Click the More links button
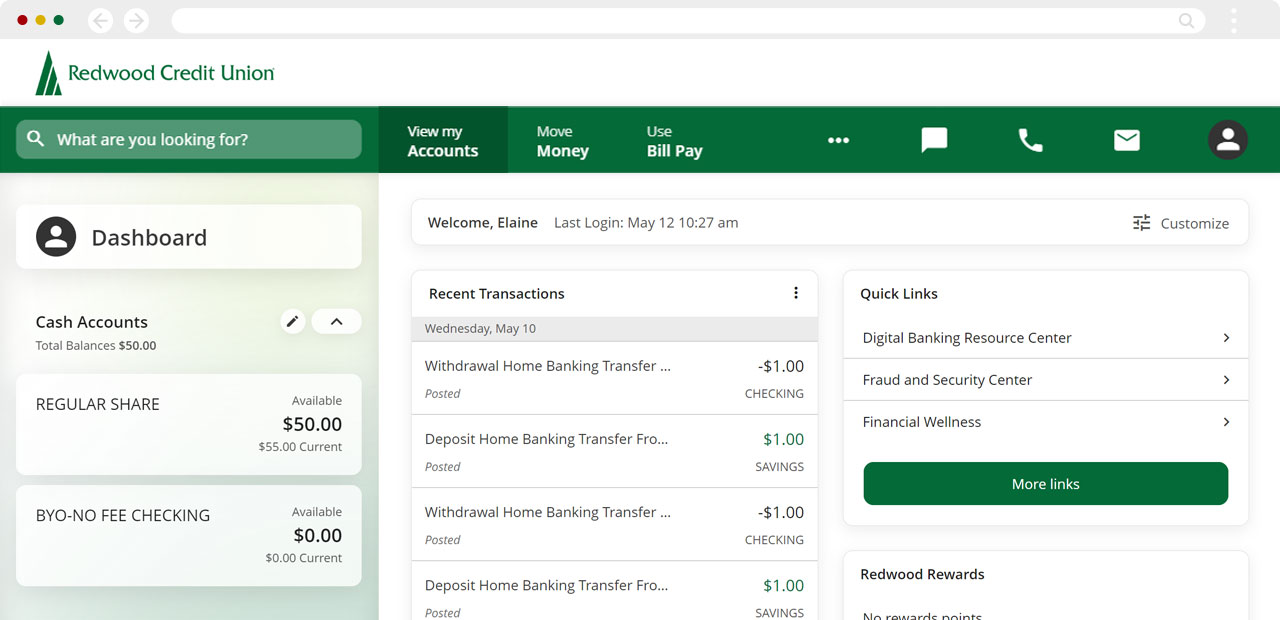This screenshot has height=620, width=1280. 1046,484
